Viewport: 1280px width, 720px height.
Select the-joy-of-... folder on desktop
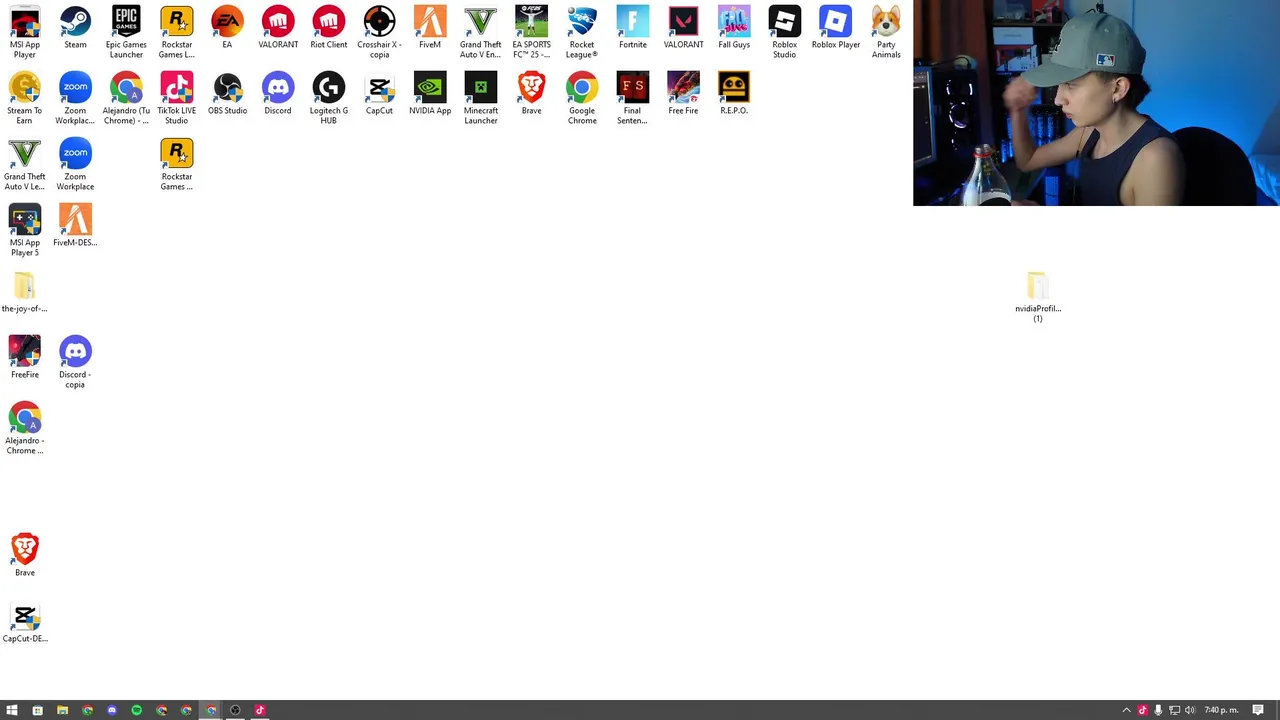(25, 292)
